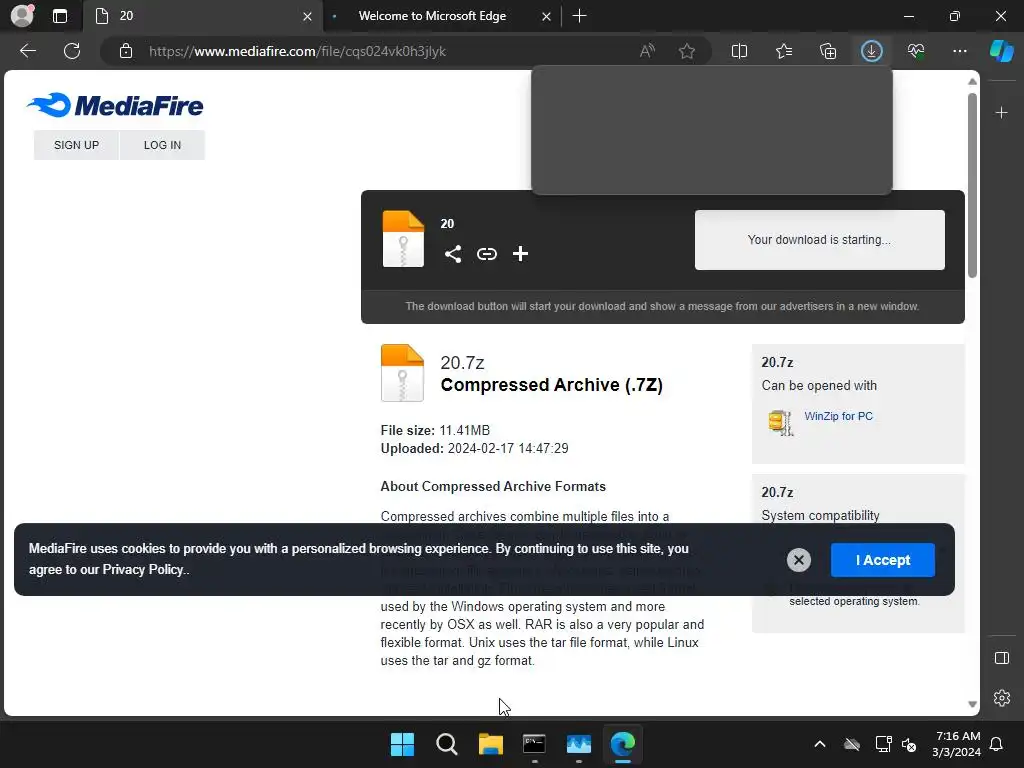Open the WinZip for PC link
The width and height of the screenshot is (1024, 768).
click(839, 416)
